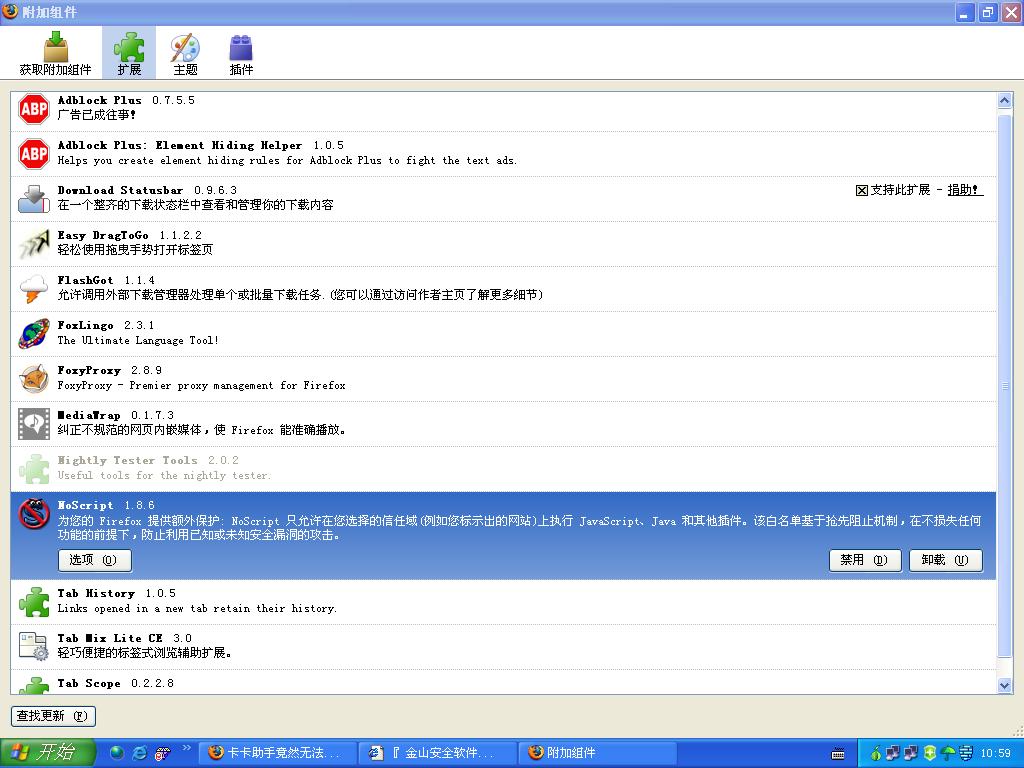Select the 'Download Statusbar' title text
This screenshot has height=768, width=1024.
[x=120, y=190]
